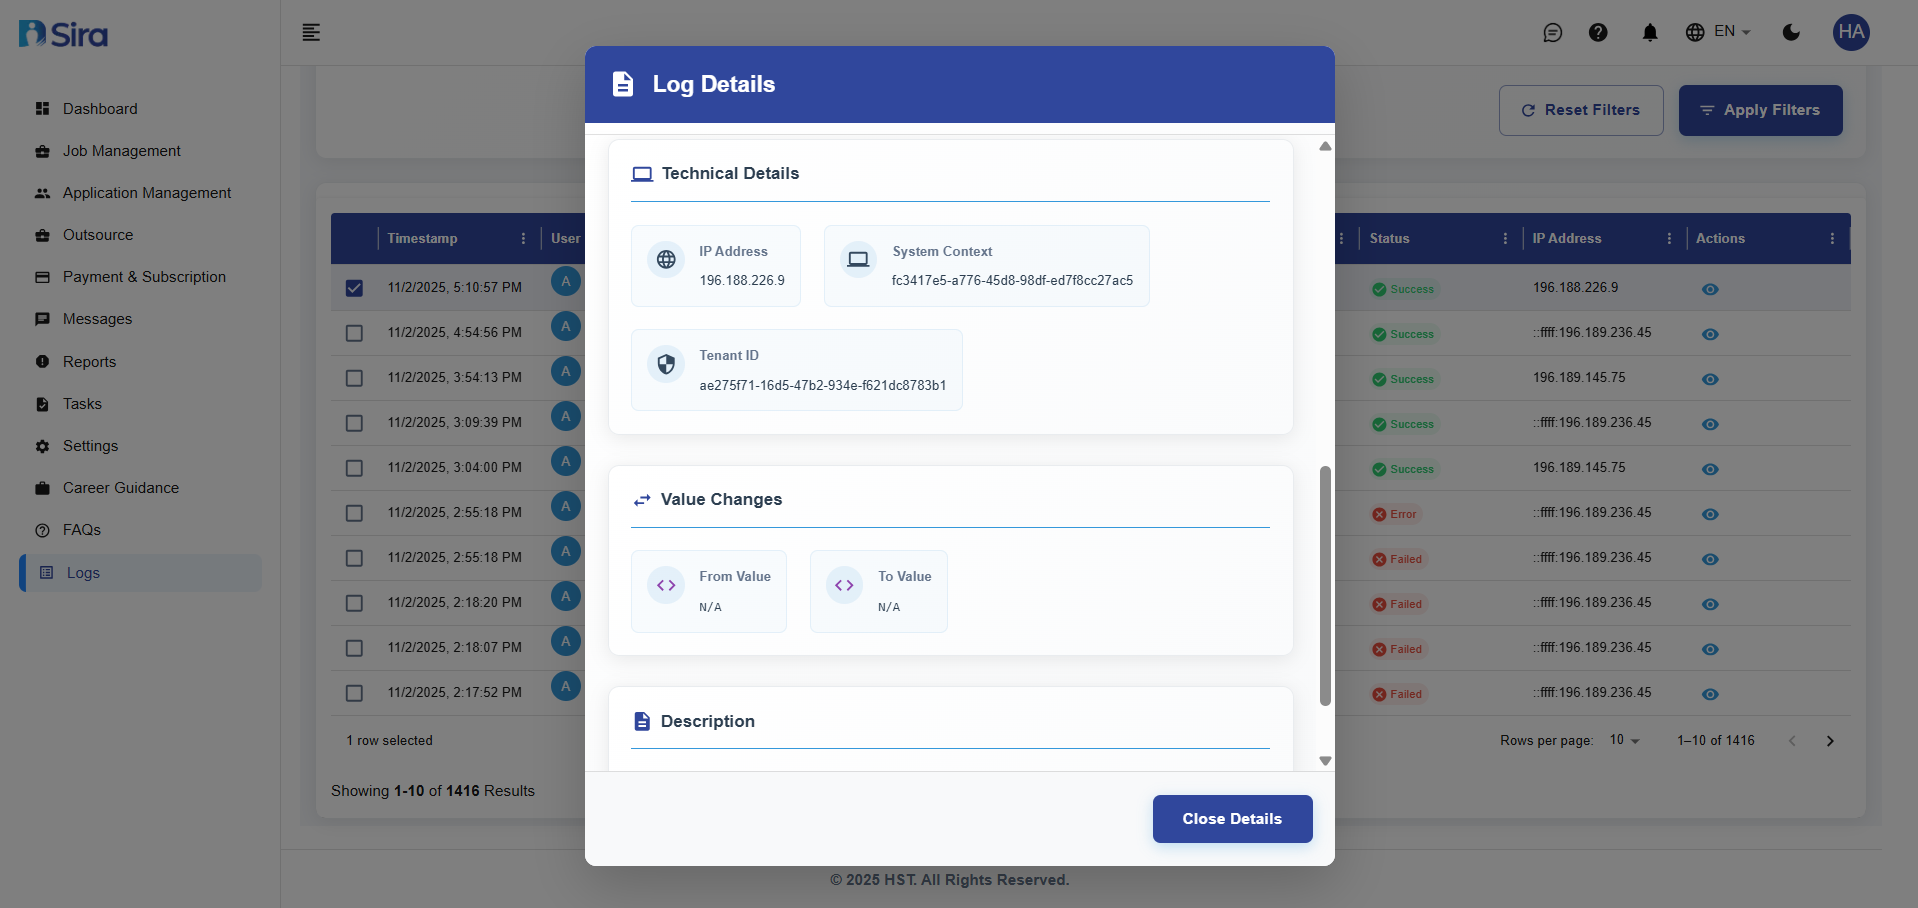
Task: Open the HA profile avatar menu
Action: click(x=1850, y=32)
